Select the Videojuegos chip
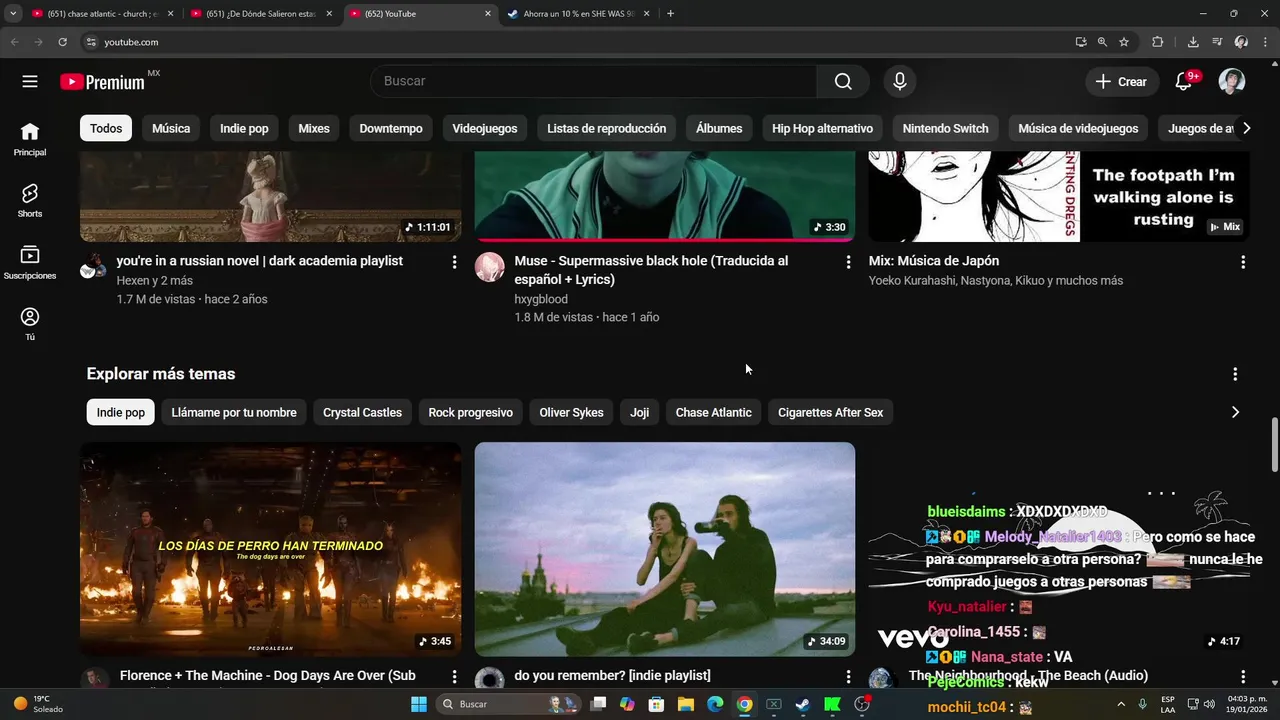Image resolution: width=1280 pixels, height=720 pixels. point(485,128)
